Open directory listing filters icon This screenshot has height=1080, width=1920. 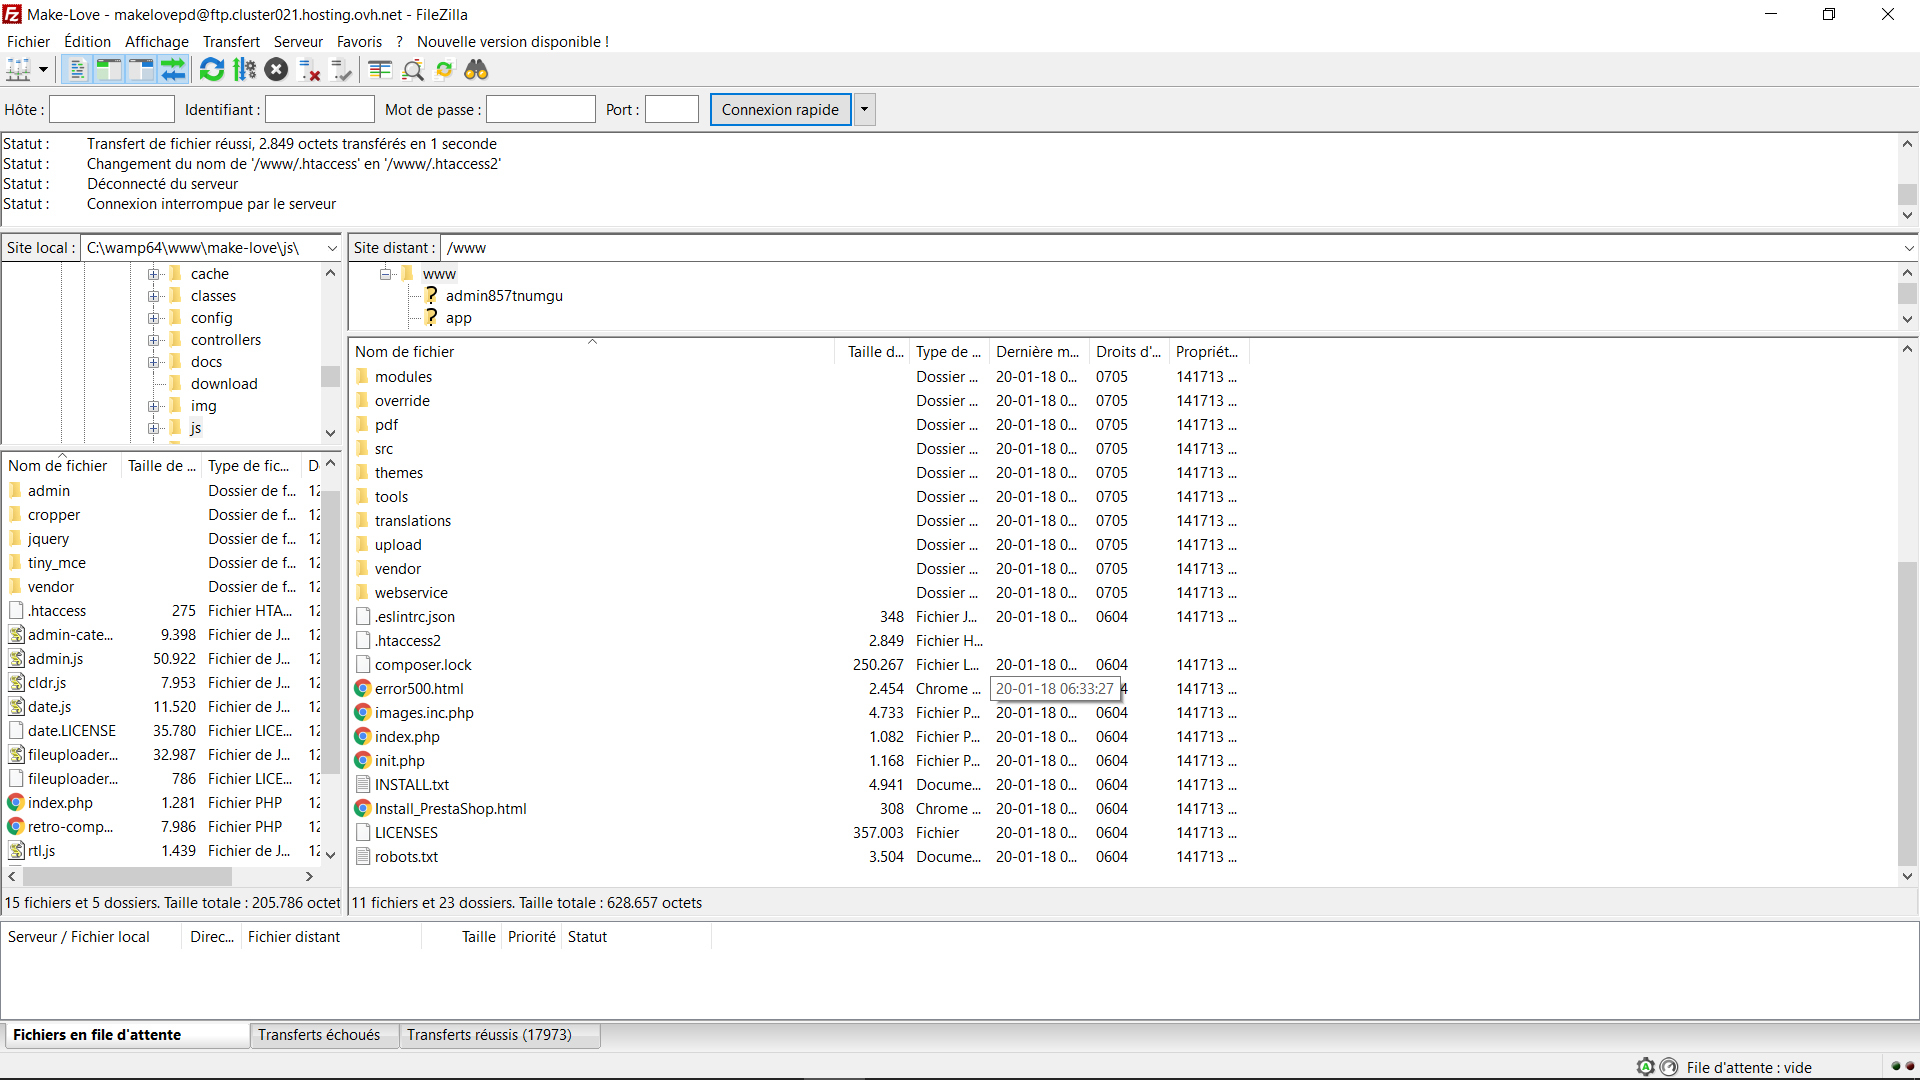[x=380, y=70]
